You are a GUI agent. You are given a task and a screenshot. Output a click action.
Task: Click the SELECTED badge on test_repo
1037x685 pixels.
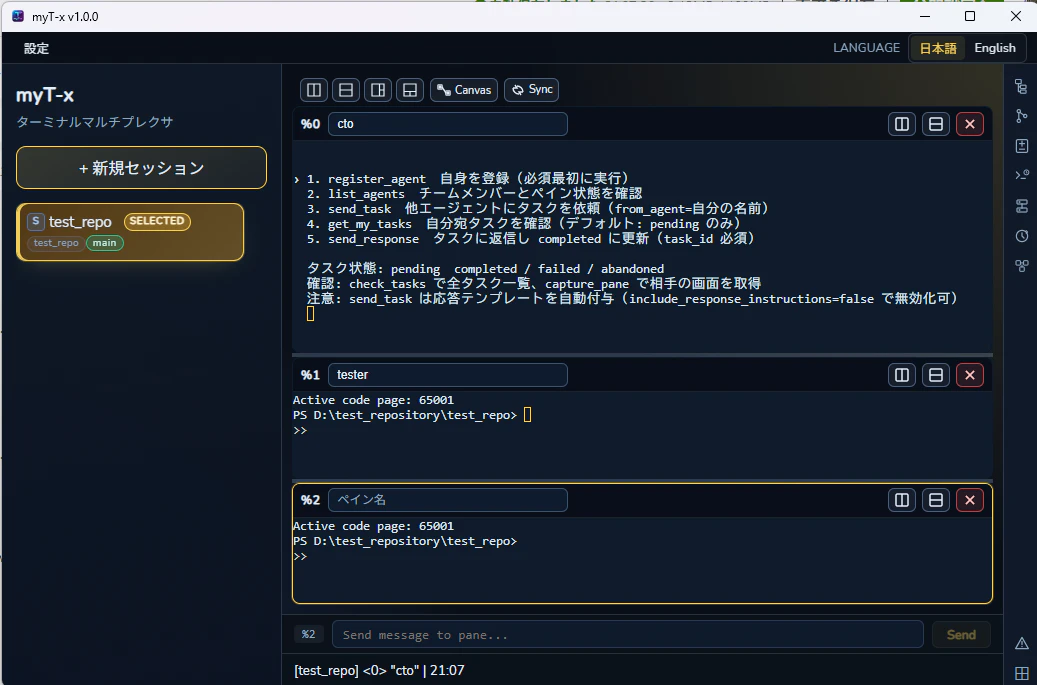click(157, 221)
